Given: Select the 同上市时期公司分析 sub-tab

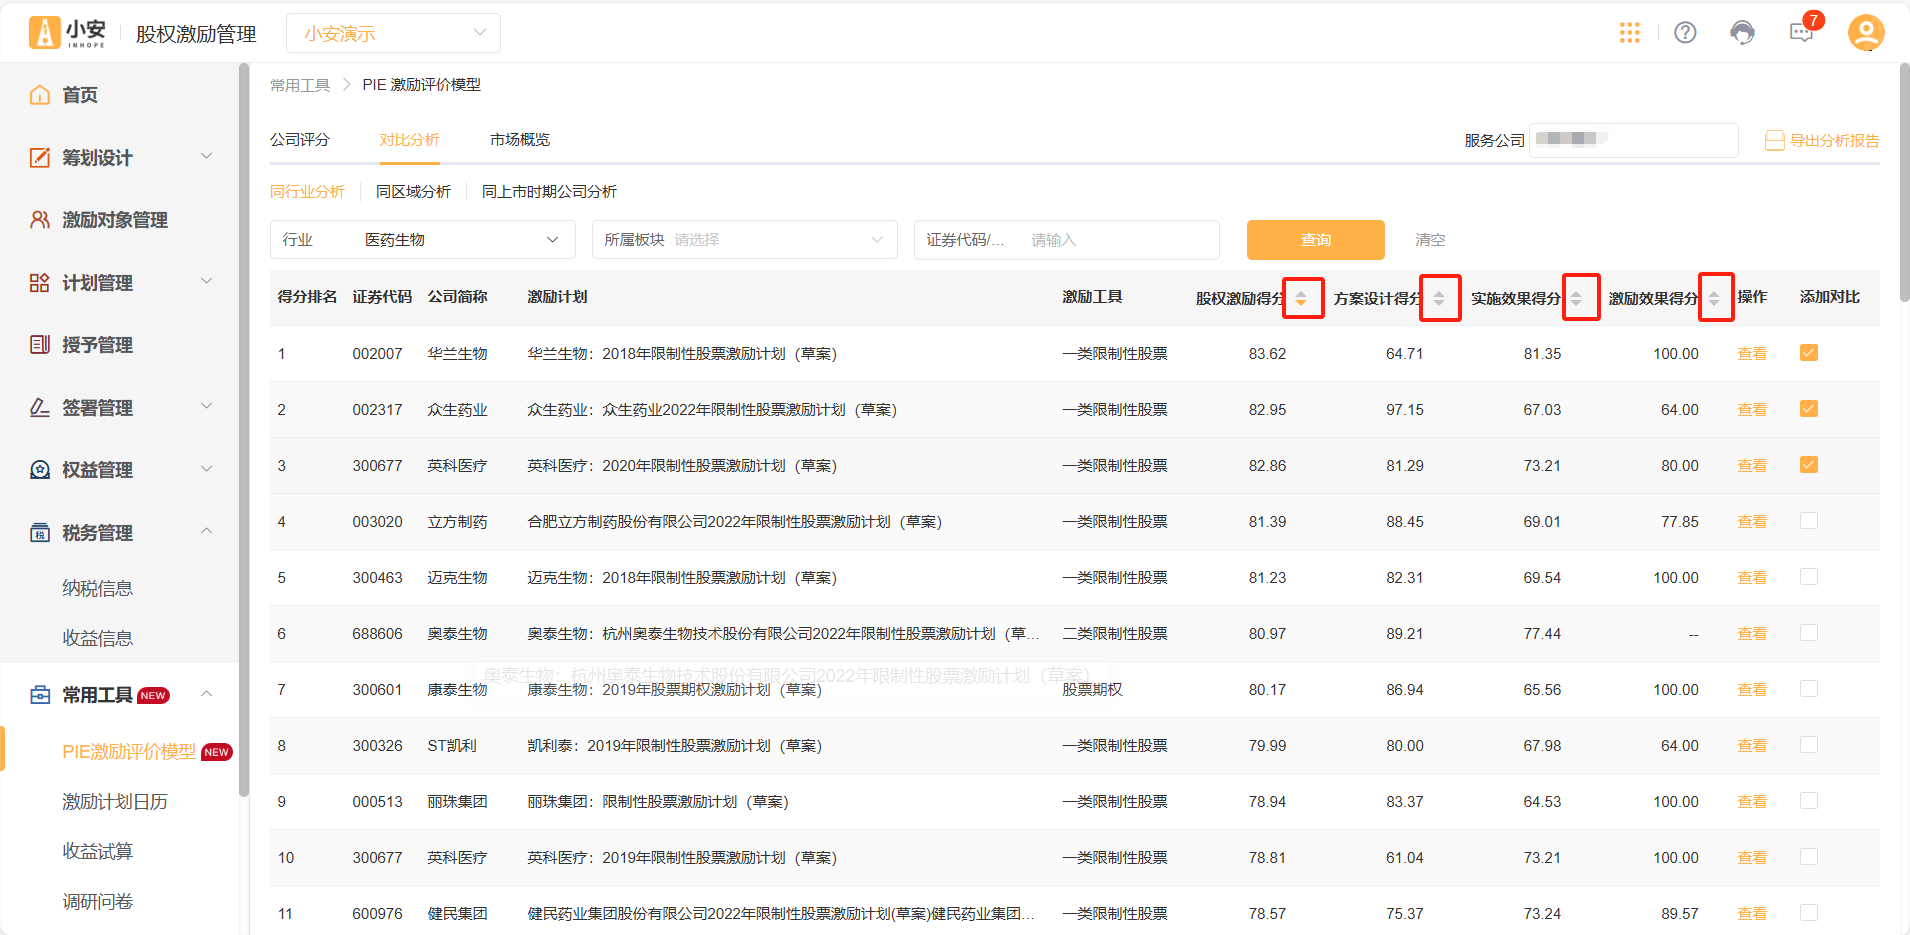Looking at the screenshot, I should (x=549, y=192).
